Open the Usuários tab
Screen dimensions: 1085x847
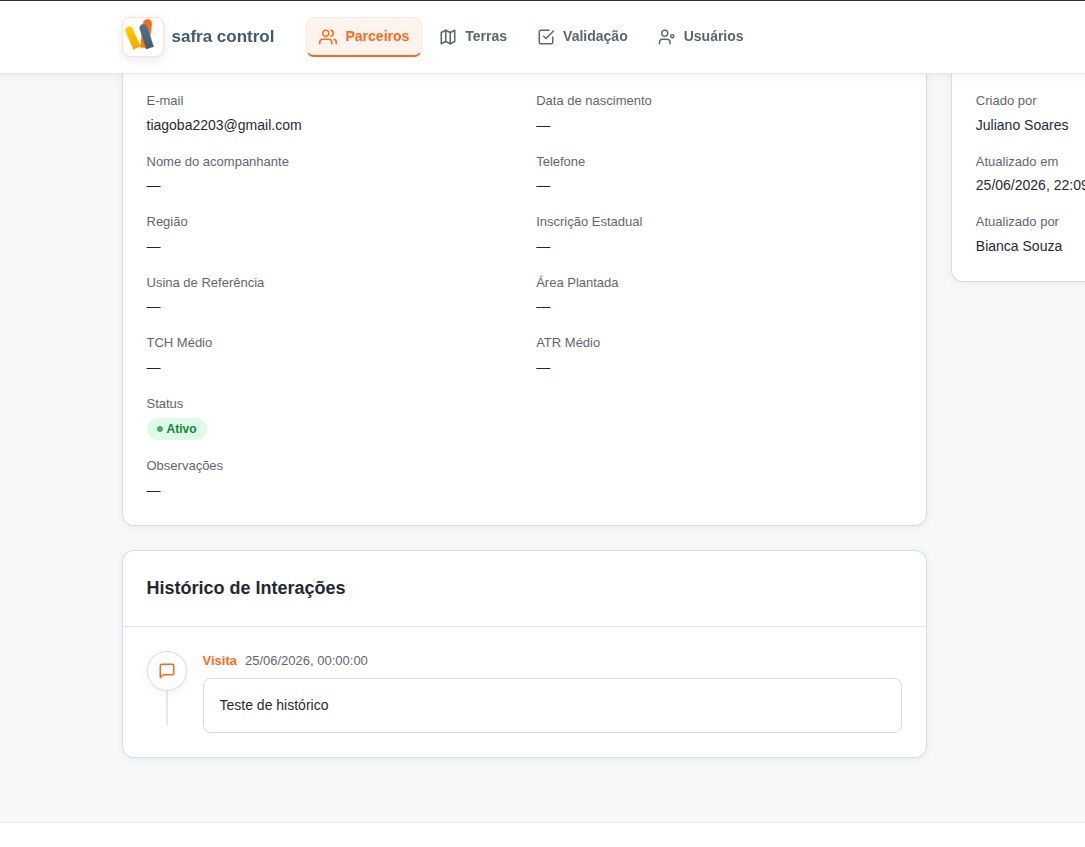click(700, 37)
